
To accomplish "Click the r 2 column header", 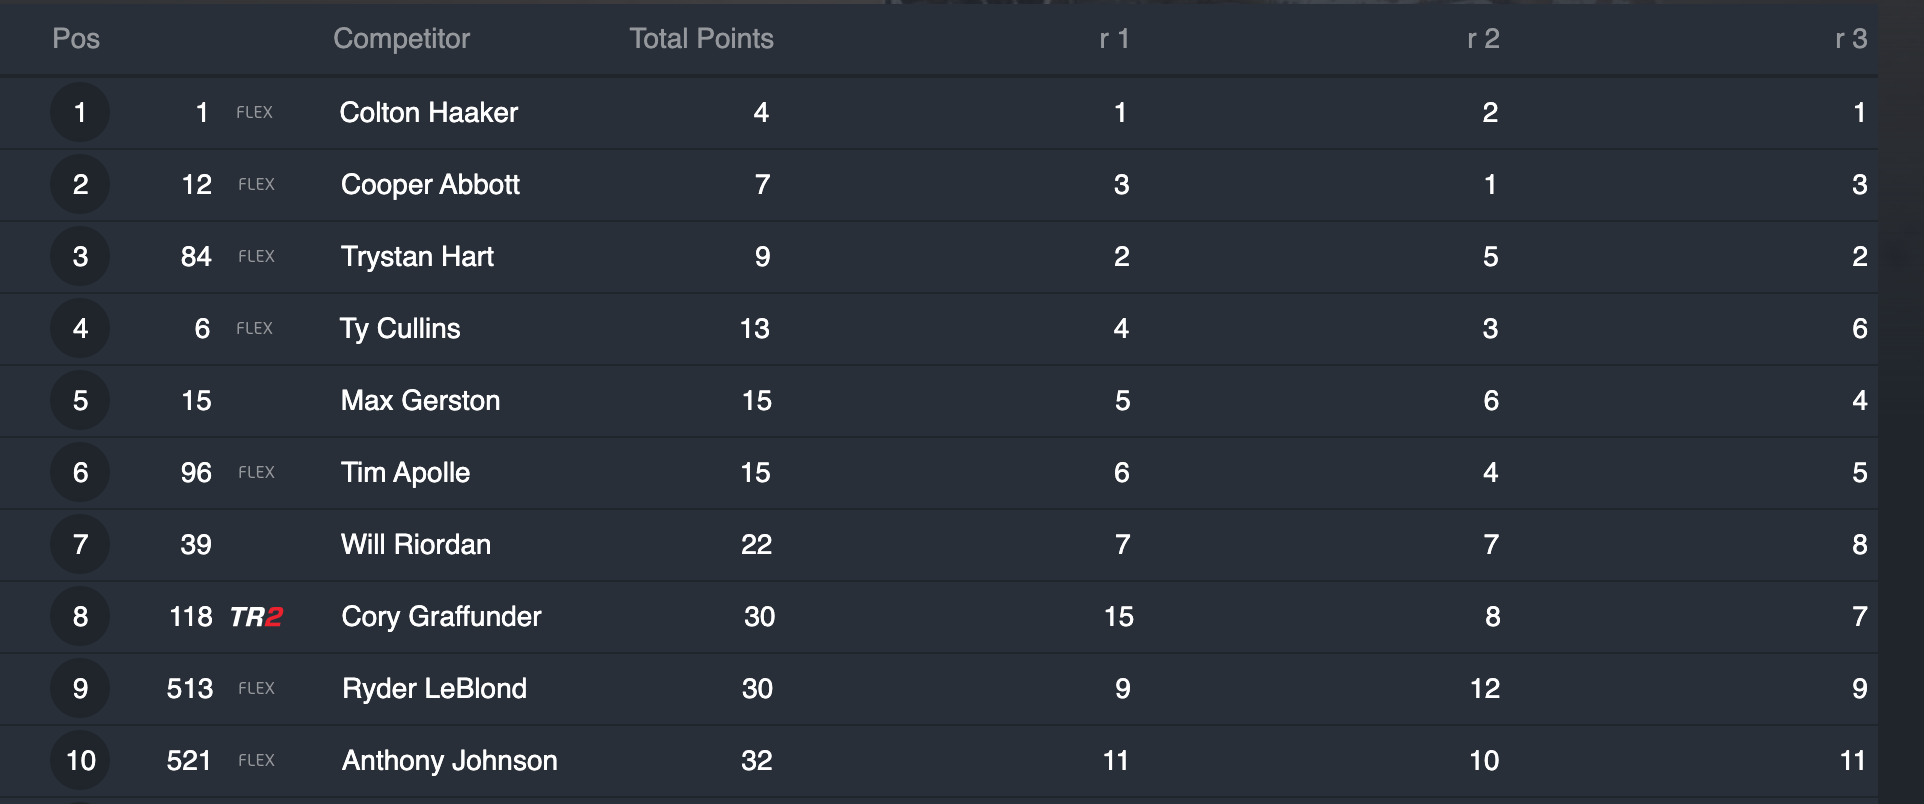I will point(1483,39).
